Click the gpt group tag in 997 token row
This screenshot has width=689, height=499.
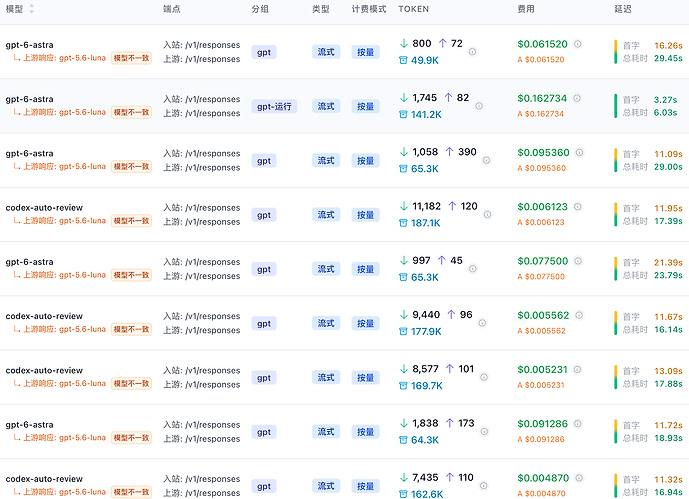(x=264, y=269)
